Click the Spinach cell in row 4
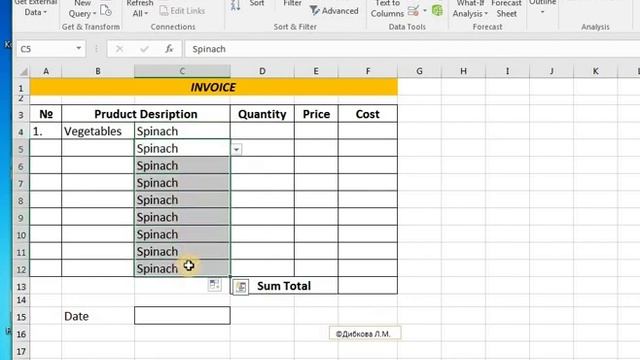Screen dimensions: 640x360 (x=182, y=131)
